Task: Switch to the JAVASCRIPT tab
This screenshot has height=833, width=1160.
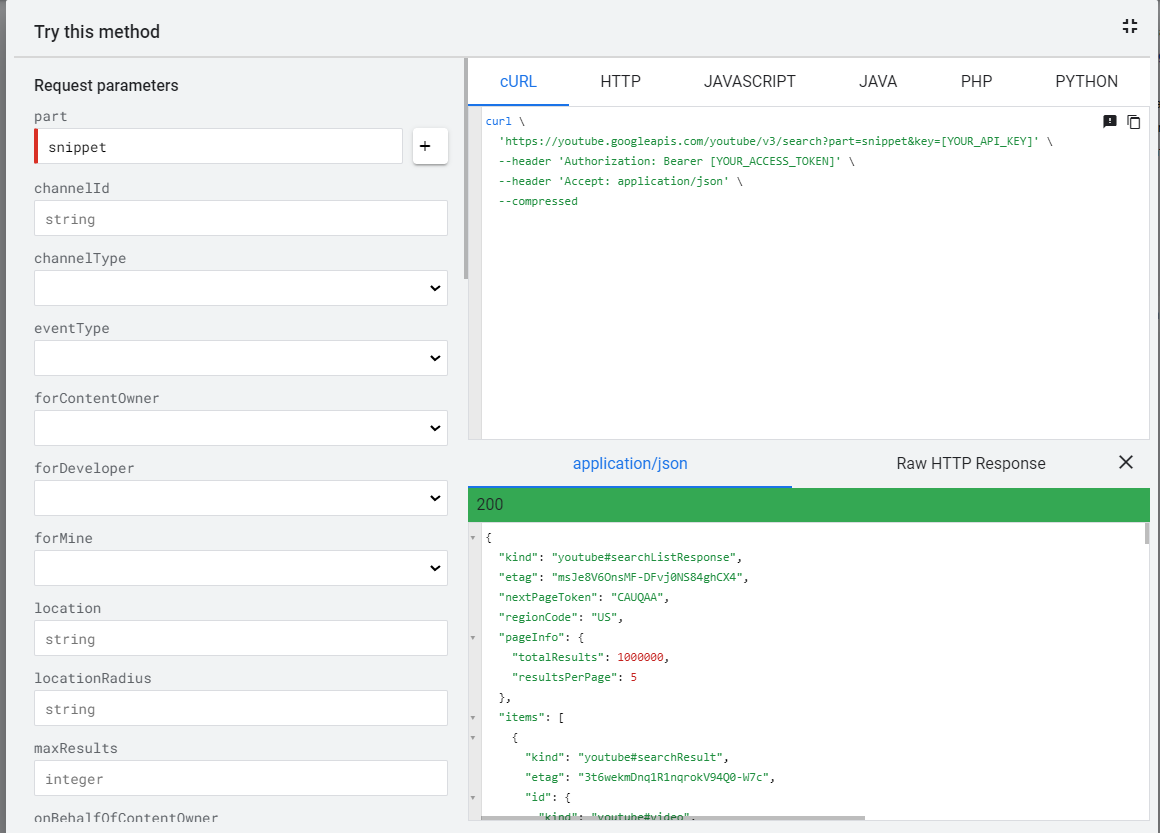Action: (x=749, y=81)
